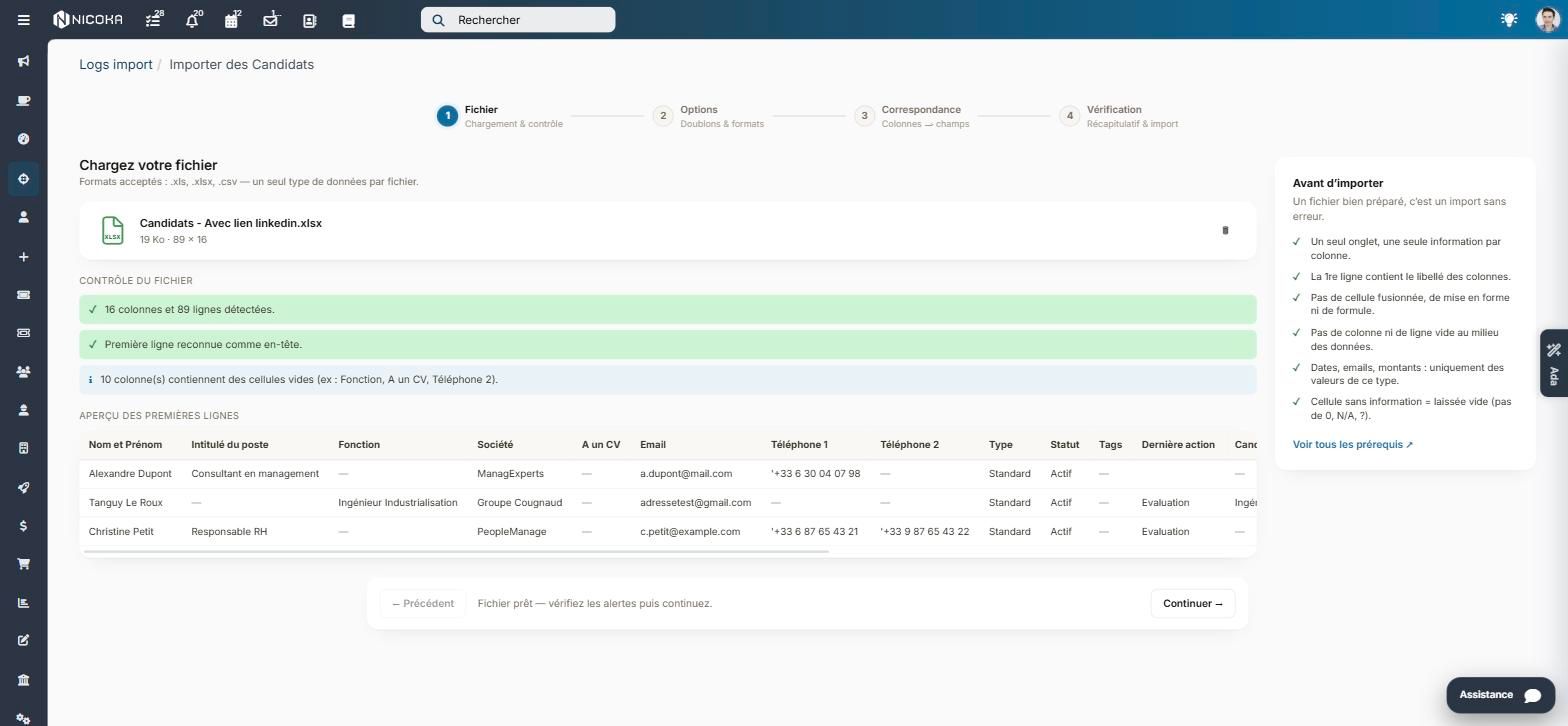Delete the uploaded file with trash icon
Image resolution: width=1568 pixels, height=726 pixels.
[1225, 230]
